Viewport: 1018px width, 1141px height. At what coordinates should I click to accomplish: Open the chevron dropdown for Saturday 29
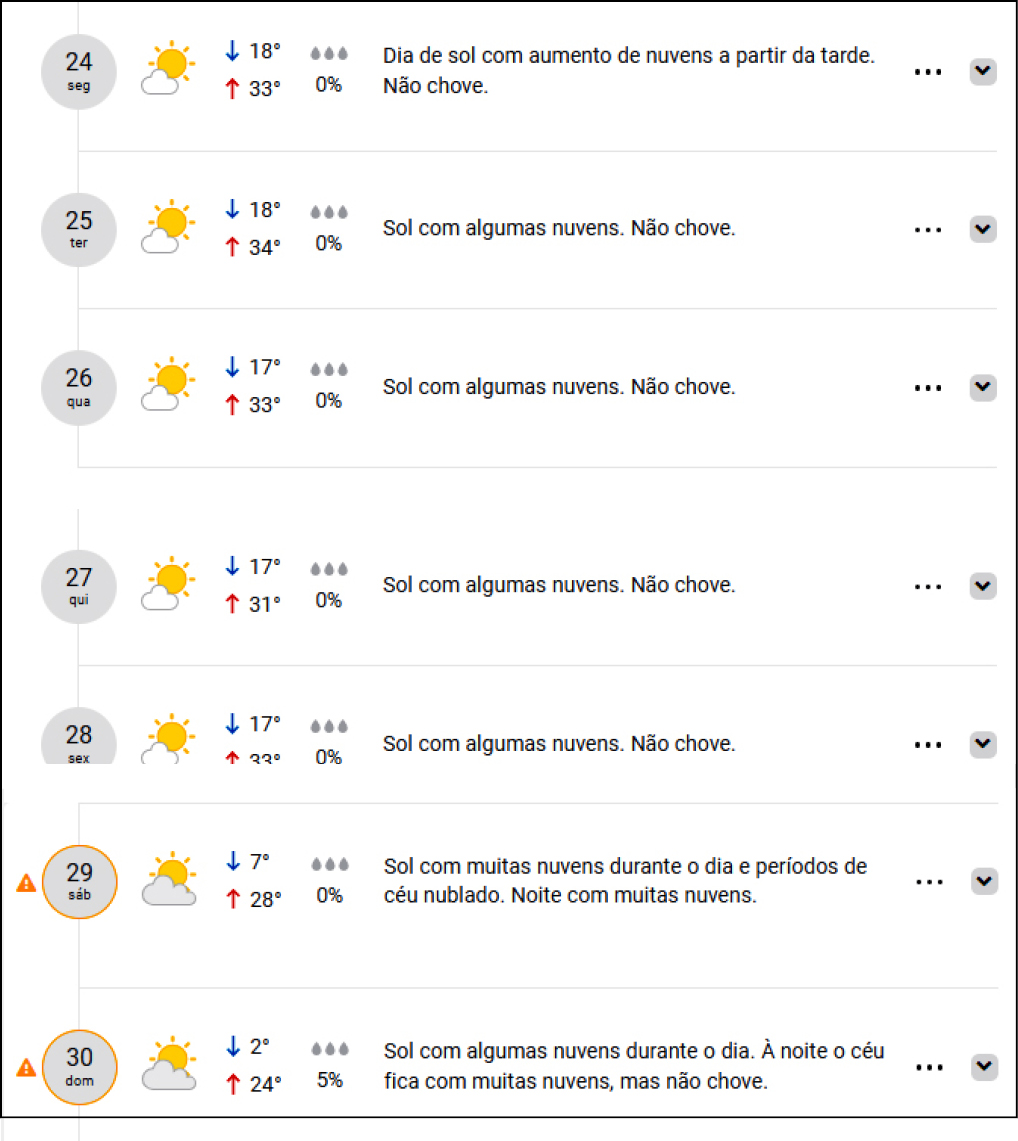984,881
